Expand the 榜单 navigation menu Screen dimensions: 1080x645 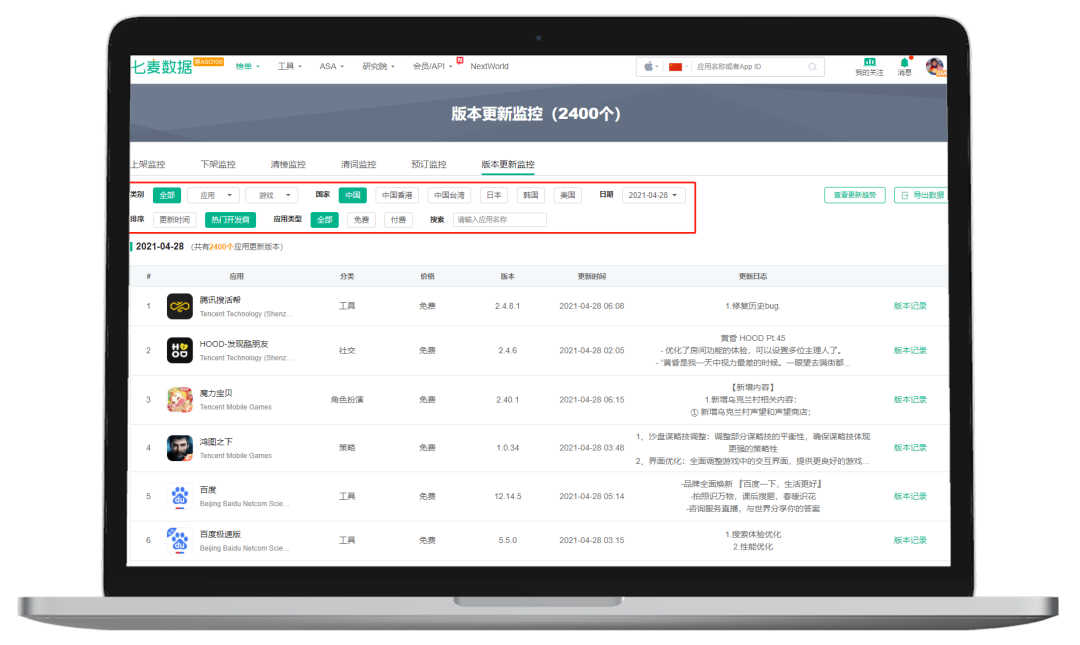pos(247,67)
